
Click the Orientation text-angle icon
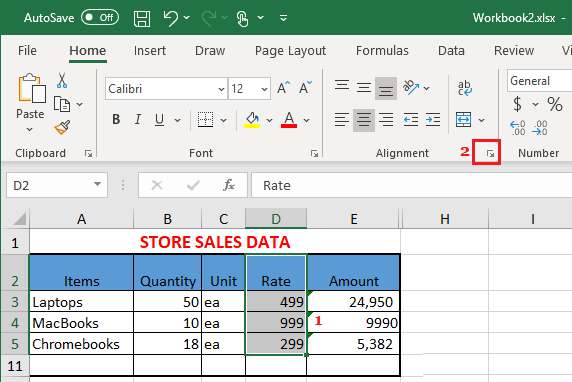(x=411, y=88)
